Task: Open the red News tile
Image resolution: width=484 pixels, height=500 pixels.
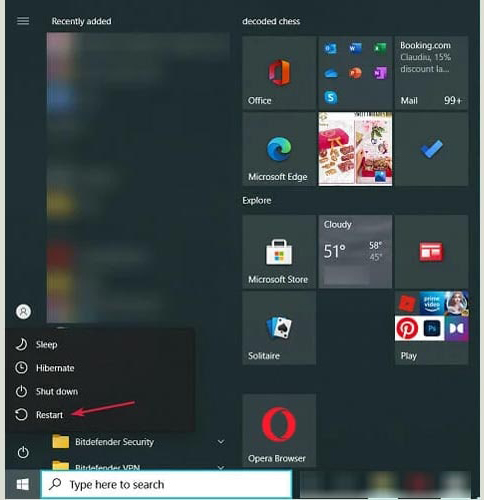Action: click(431, 252)
